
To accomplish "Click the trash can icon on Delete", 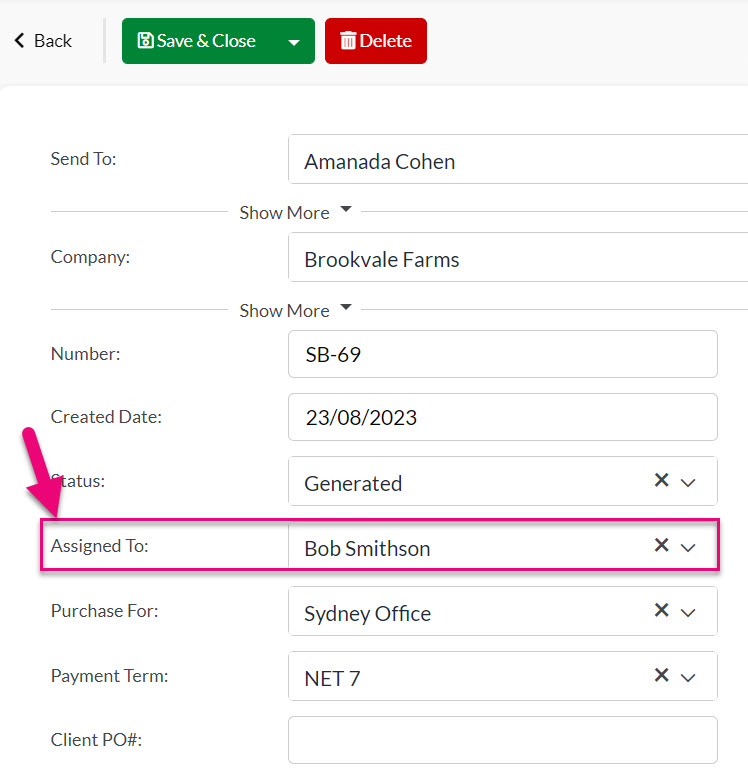I will point(348,40).
